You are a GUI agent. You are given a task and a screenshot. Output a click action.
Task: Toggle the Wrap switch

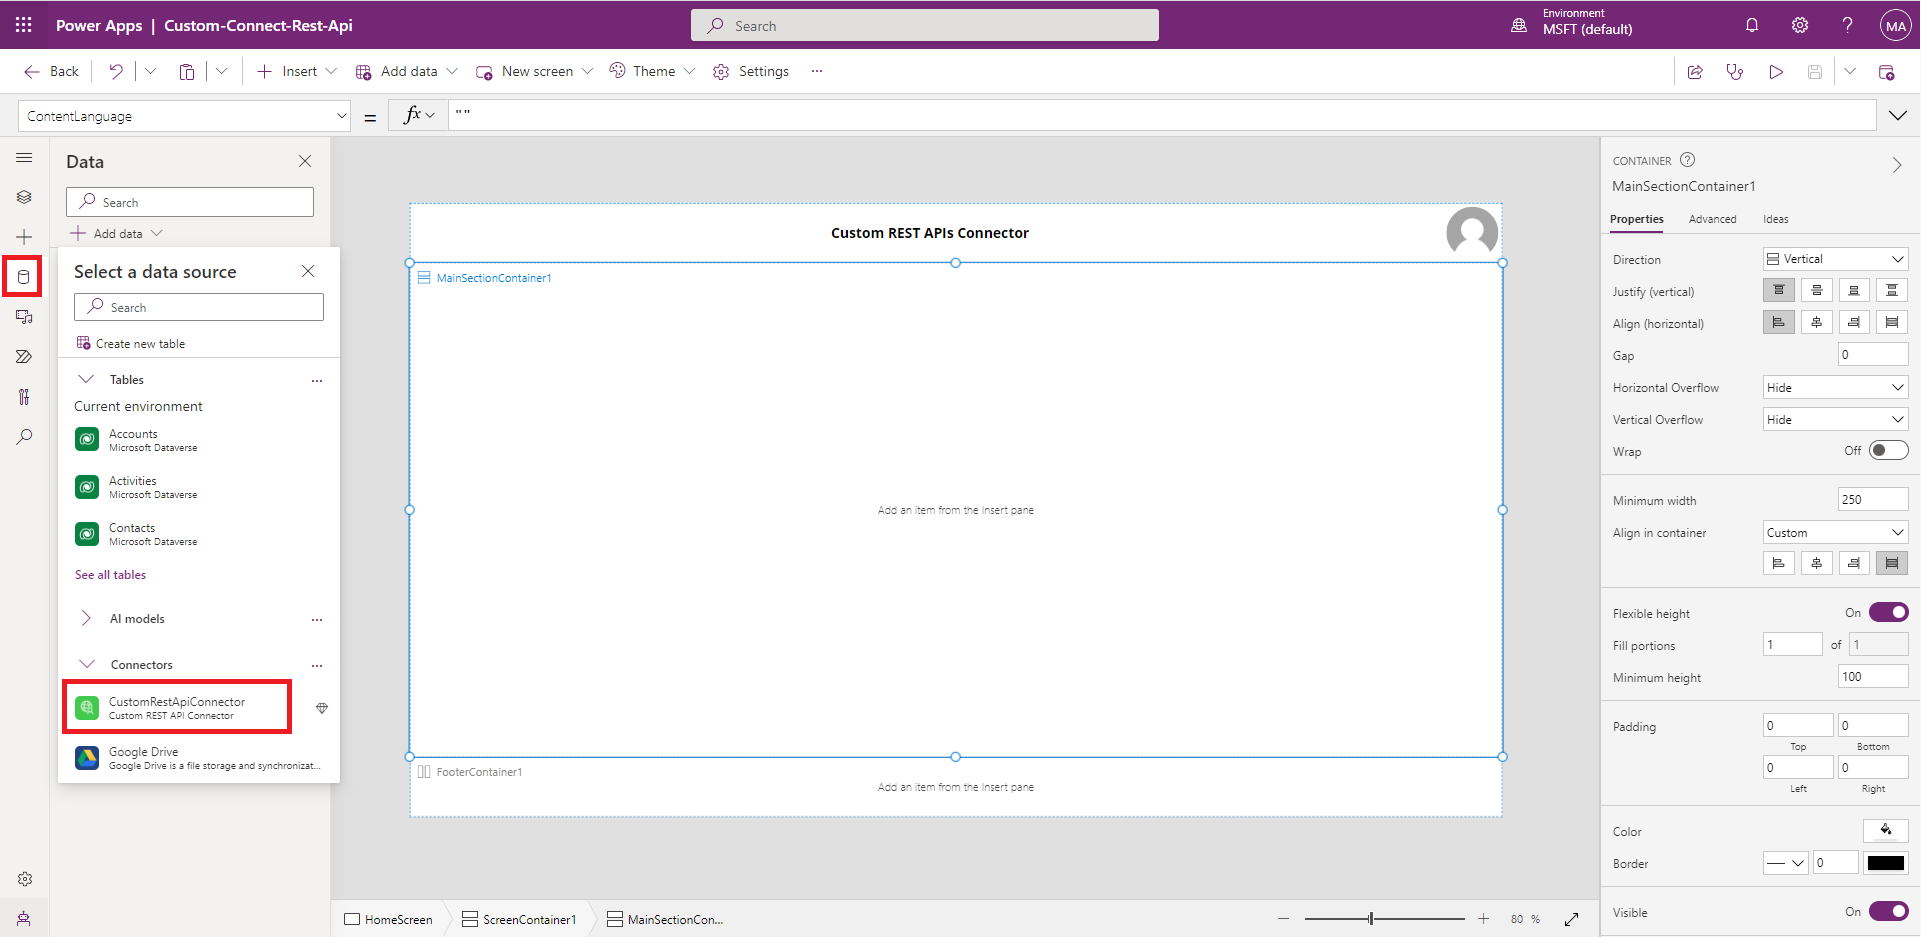(x=1887, y=451)
